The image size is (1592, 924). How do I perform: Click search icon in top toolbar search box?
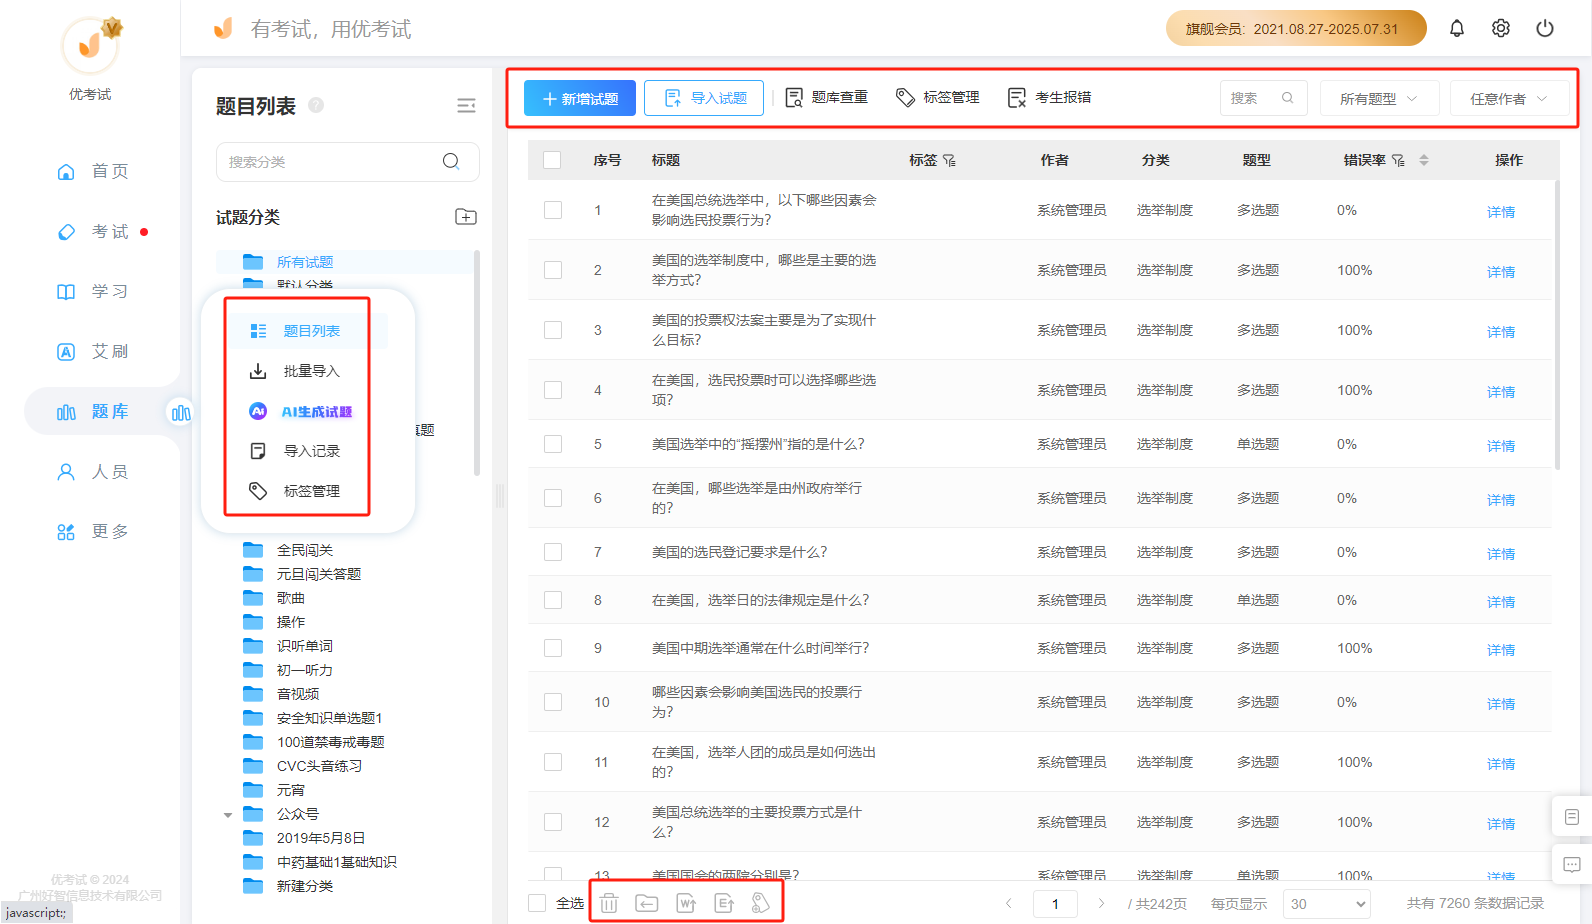[x=1288, y=98]
